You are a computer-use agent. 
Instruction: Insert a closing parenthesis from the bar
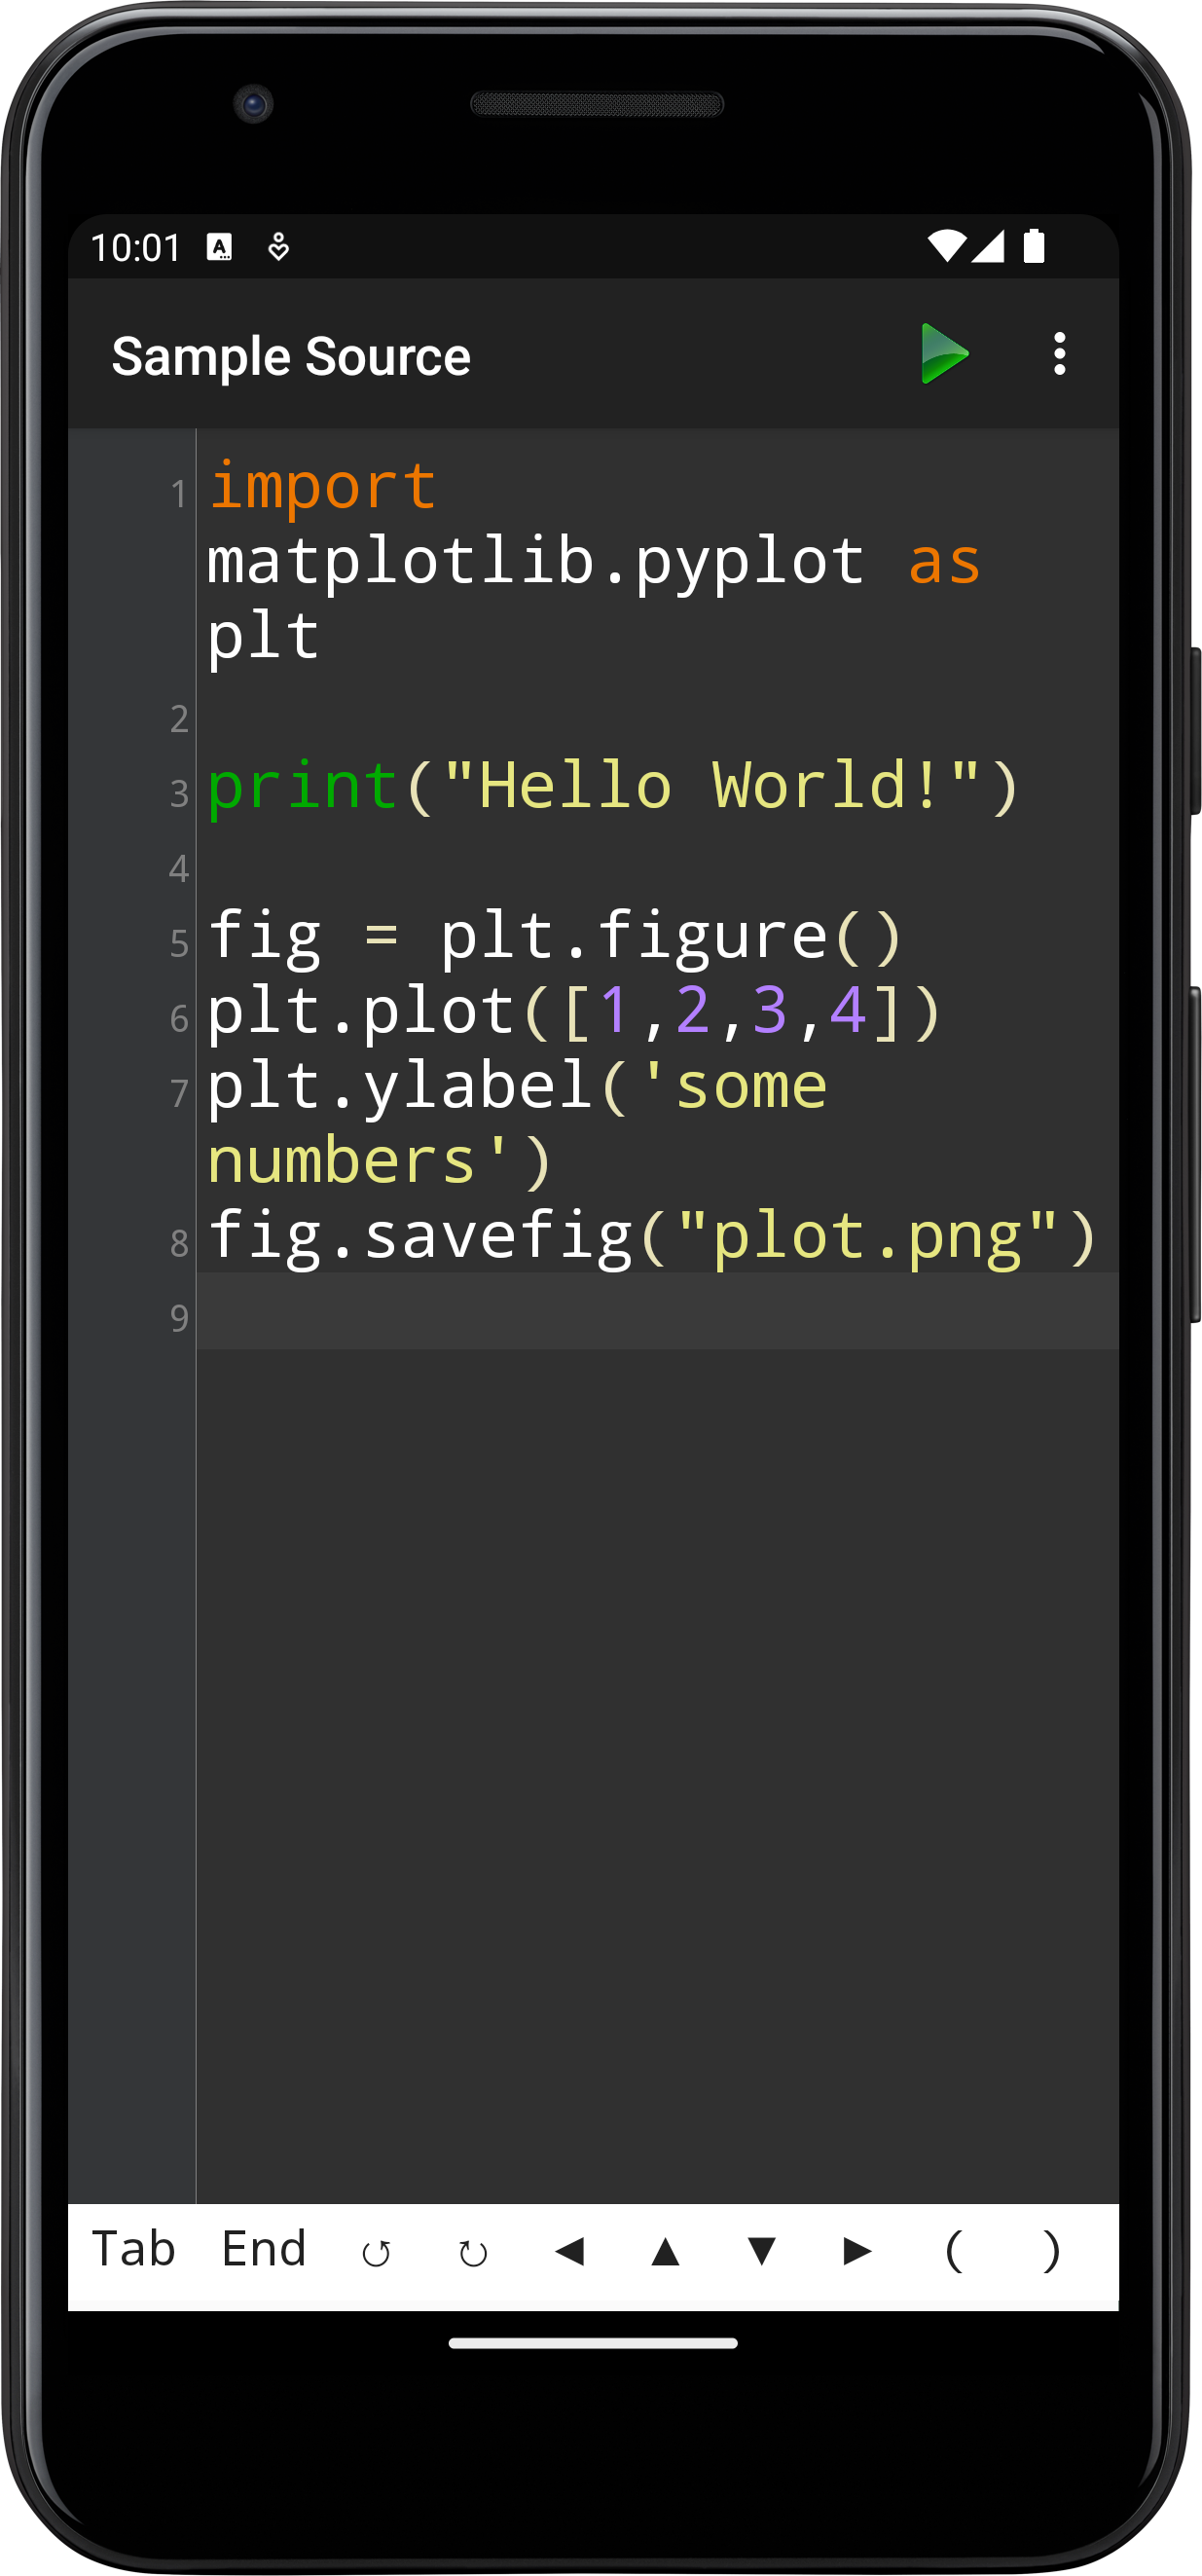tap(1052, 2250)
